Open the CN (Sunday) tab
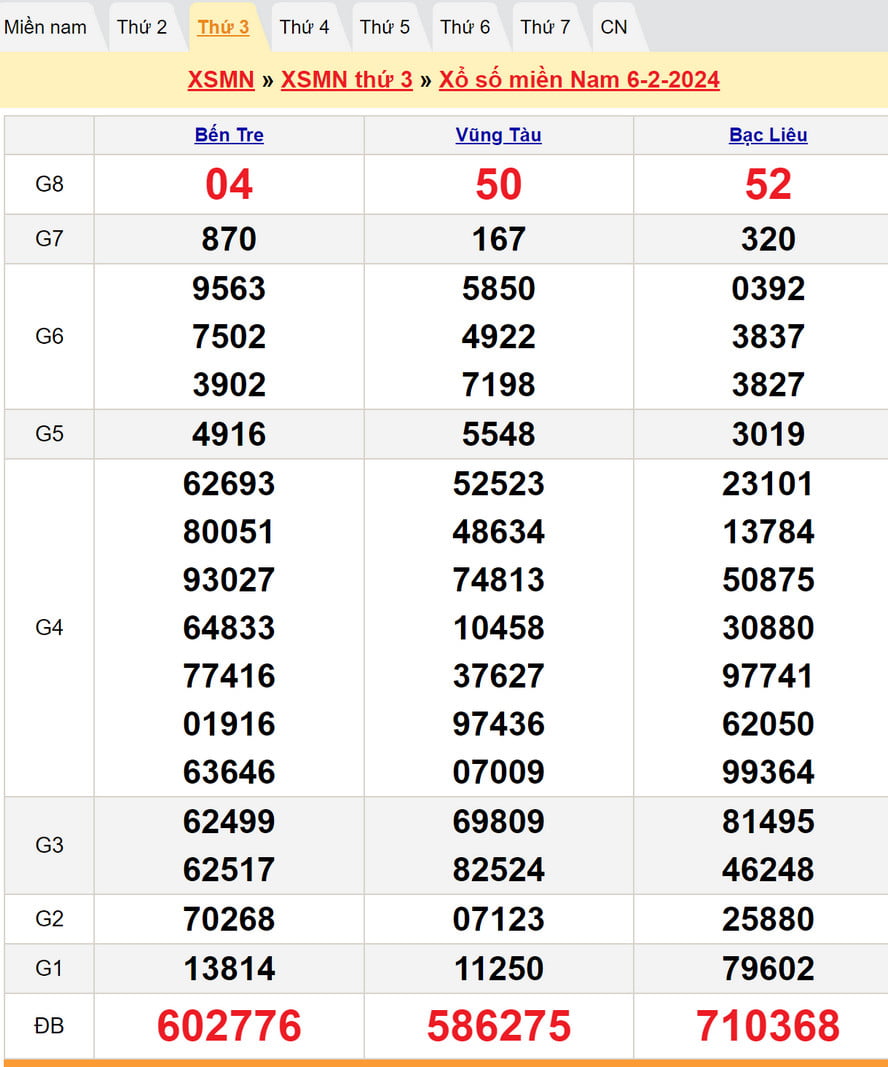Viewport: 888px width, 1067px height. pos(614,27)
